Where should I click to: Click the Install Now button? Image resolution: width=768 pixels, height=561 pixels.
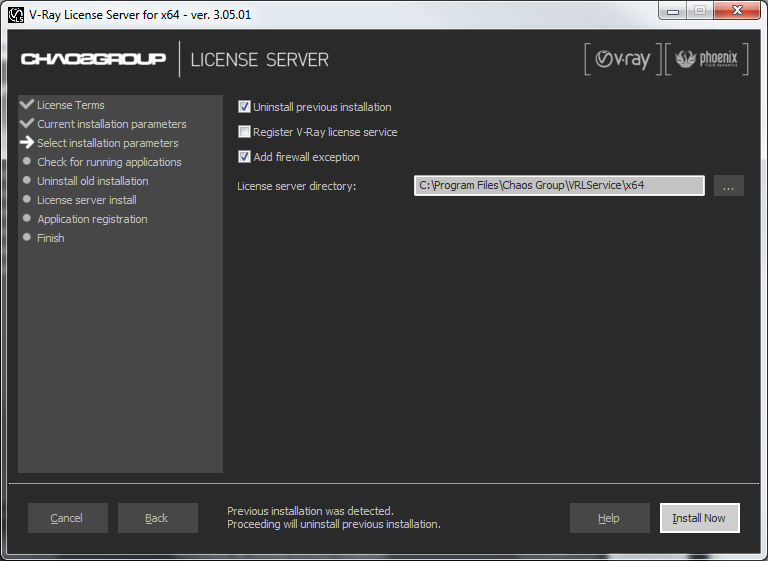click(699, 518)
